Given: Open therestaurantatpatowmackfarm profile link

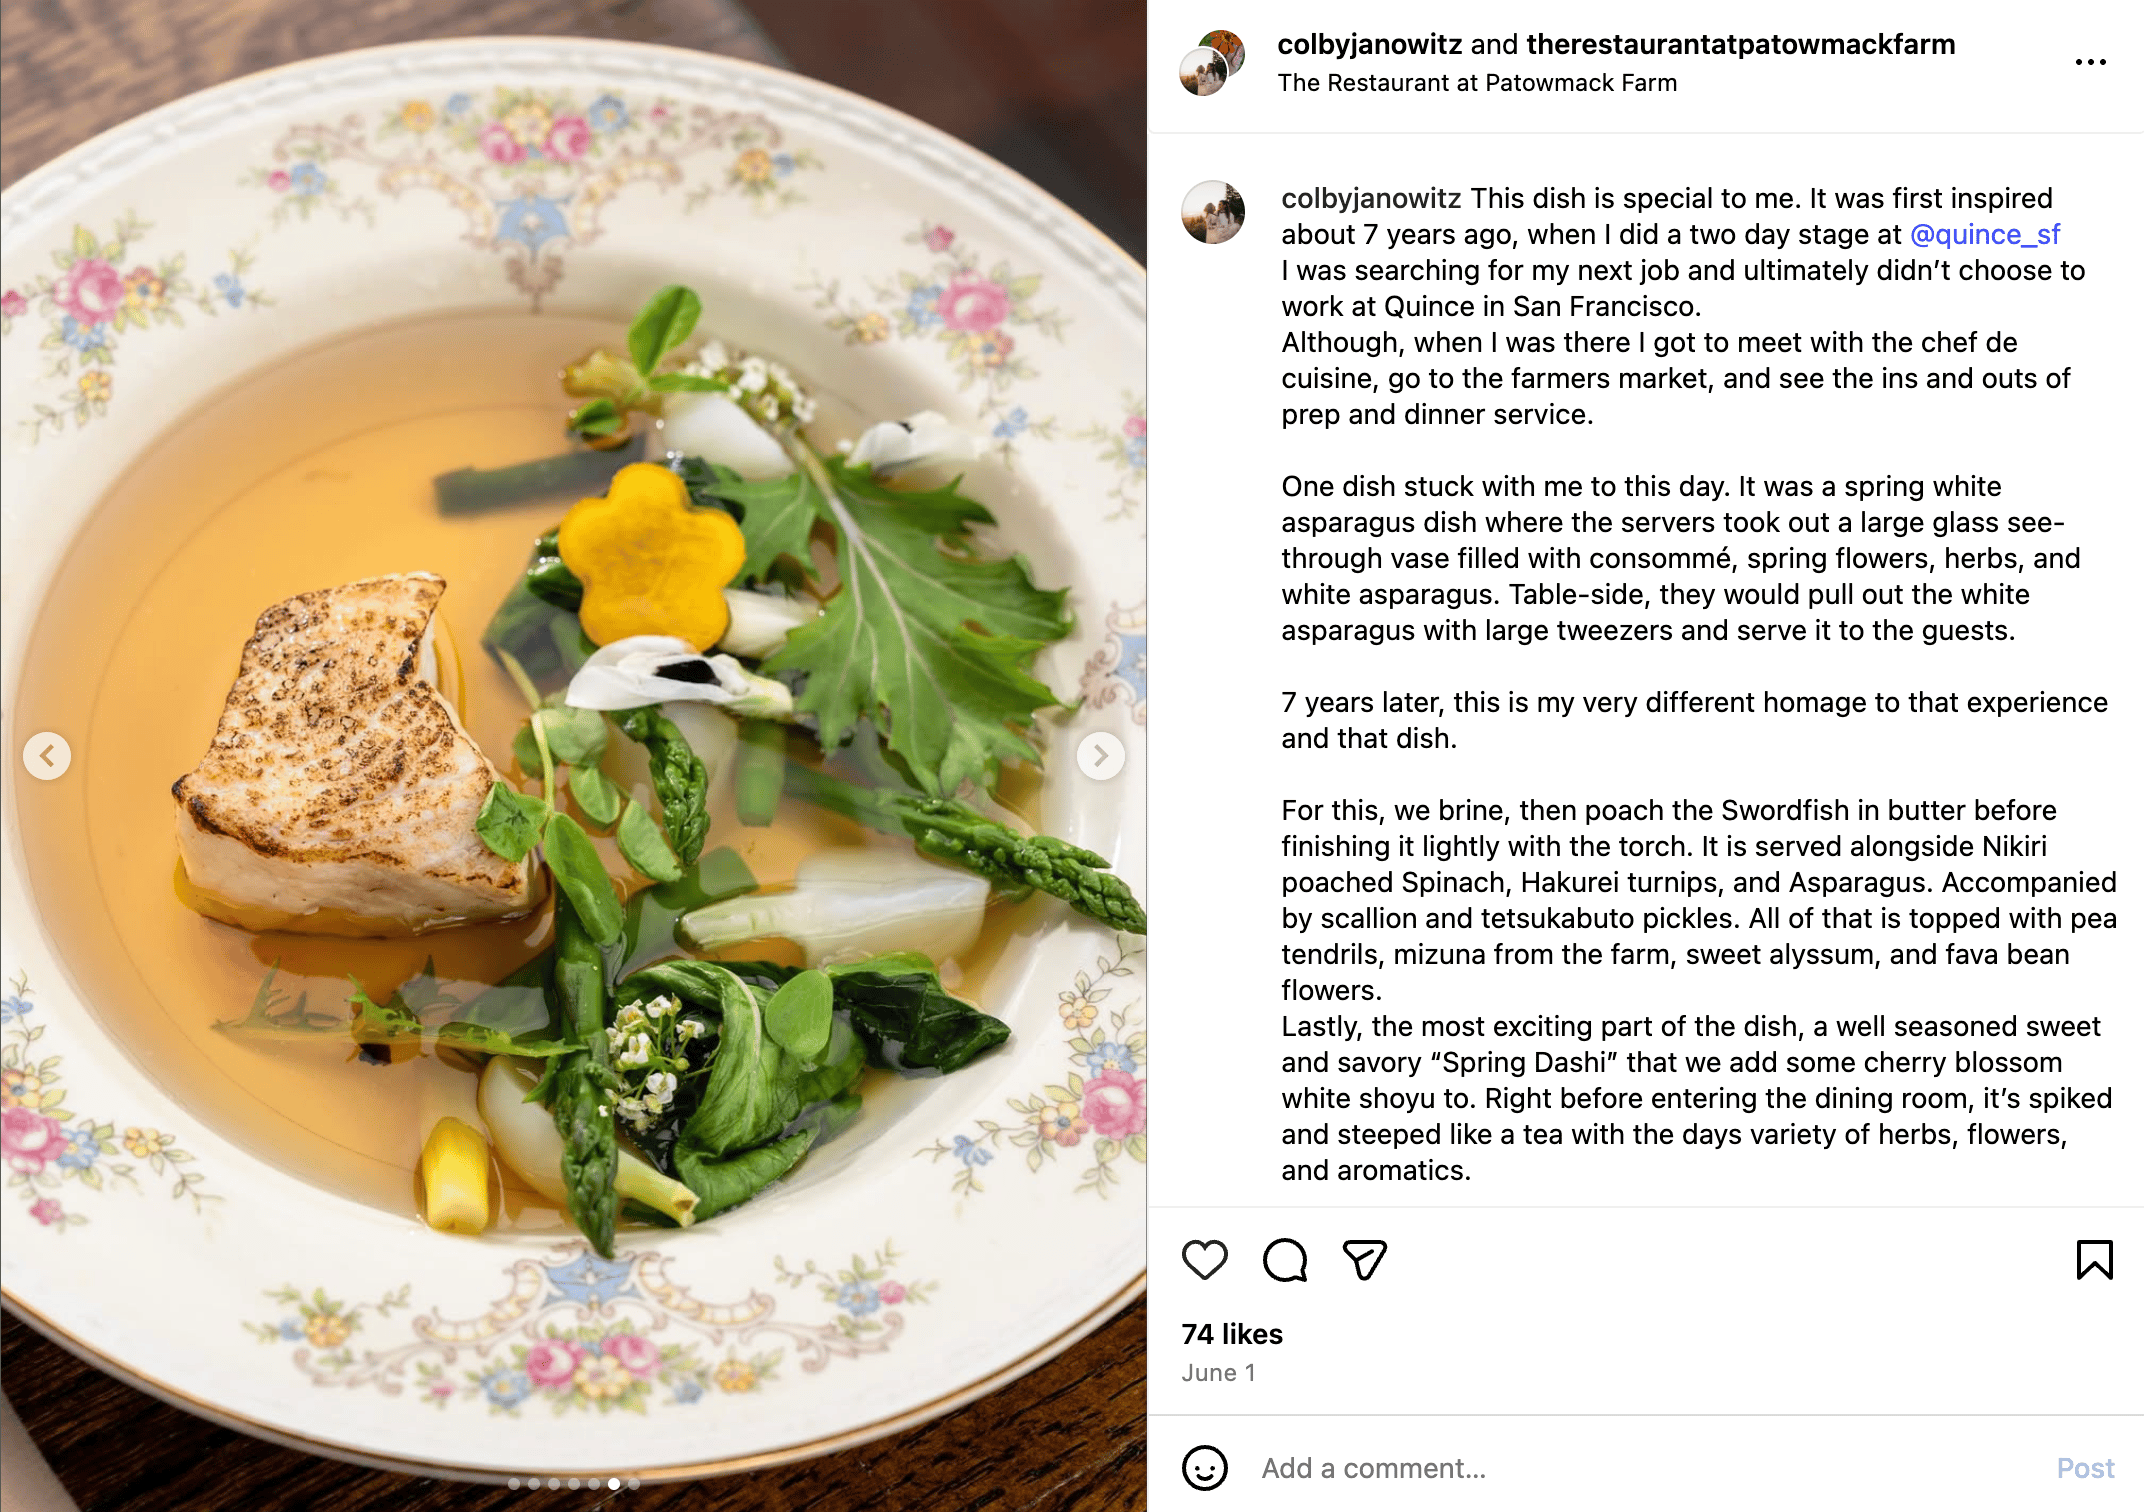Looking at the screenshot, I should 1741,44.
